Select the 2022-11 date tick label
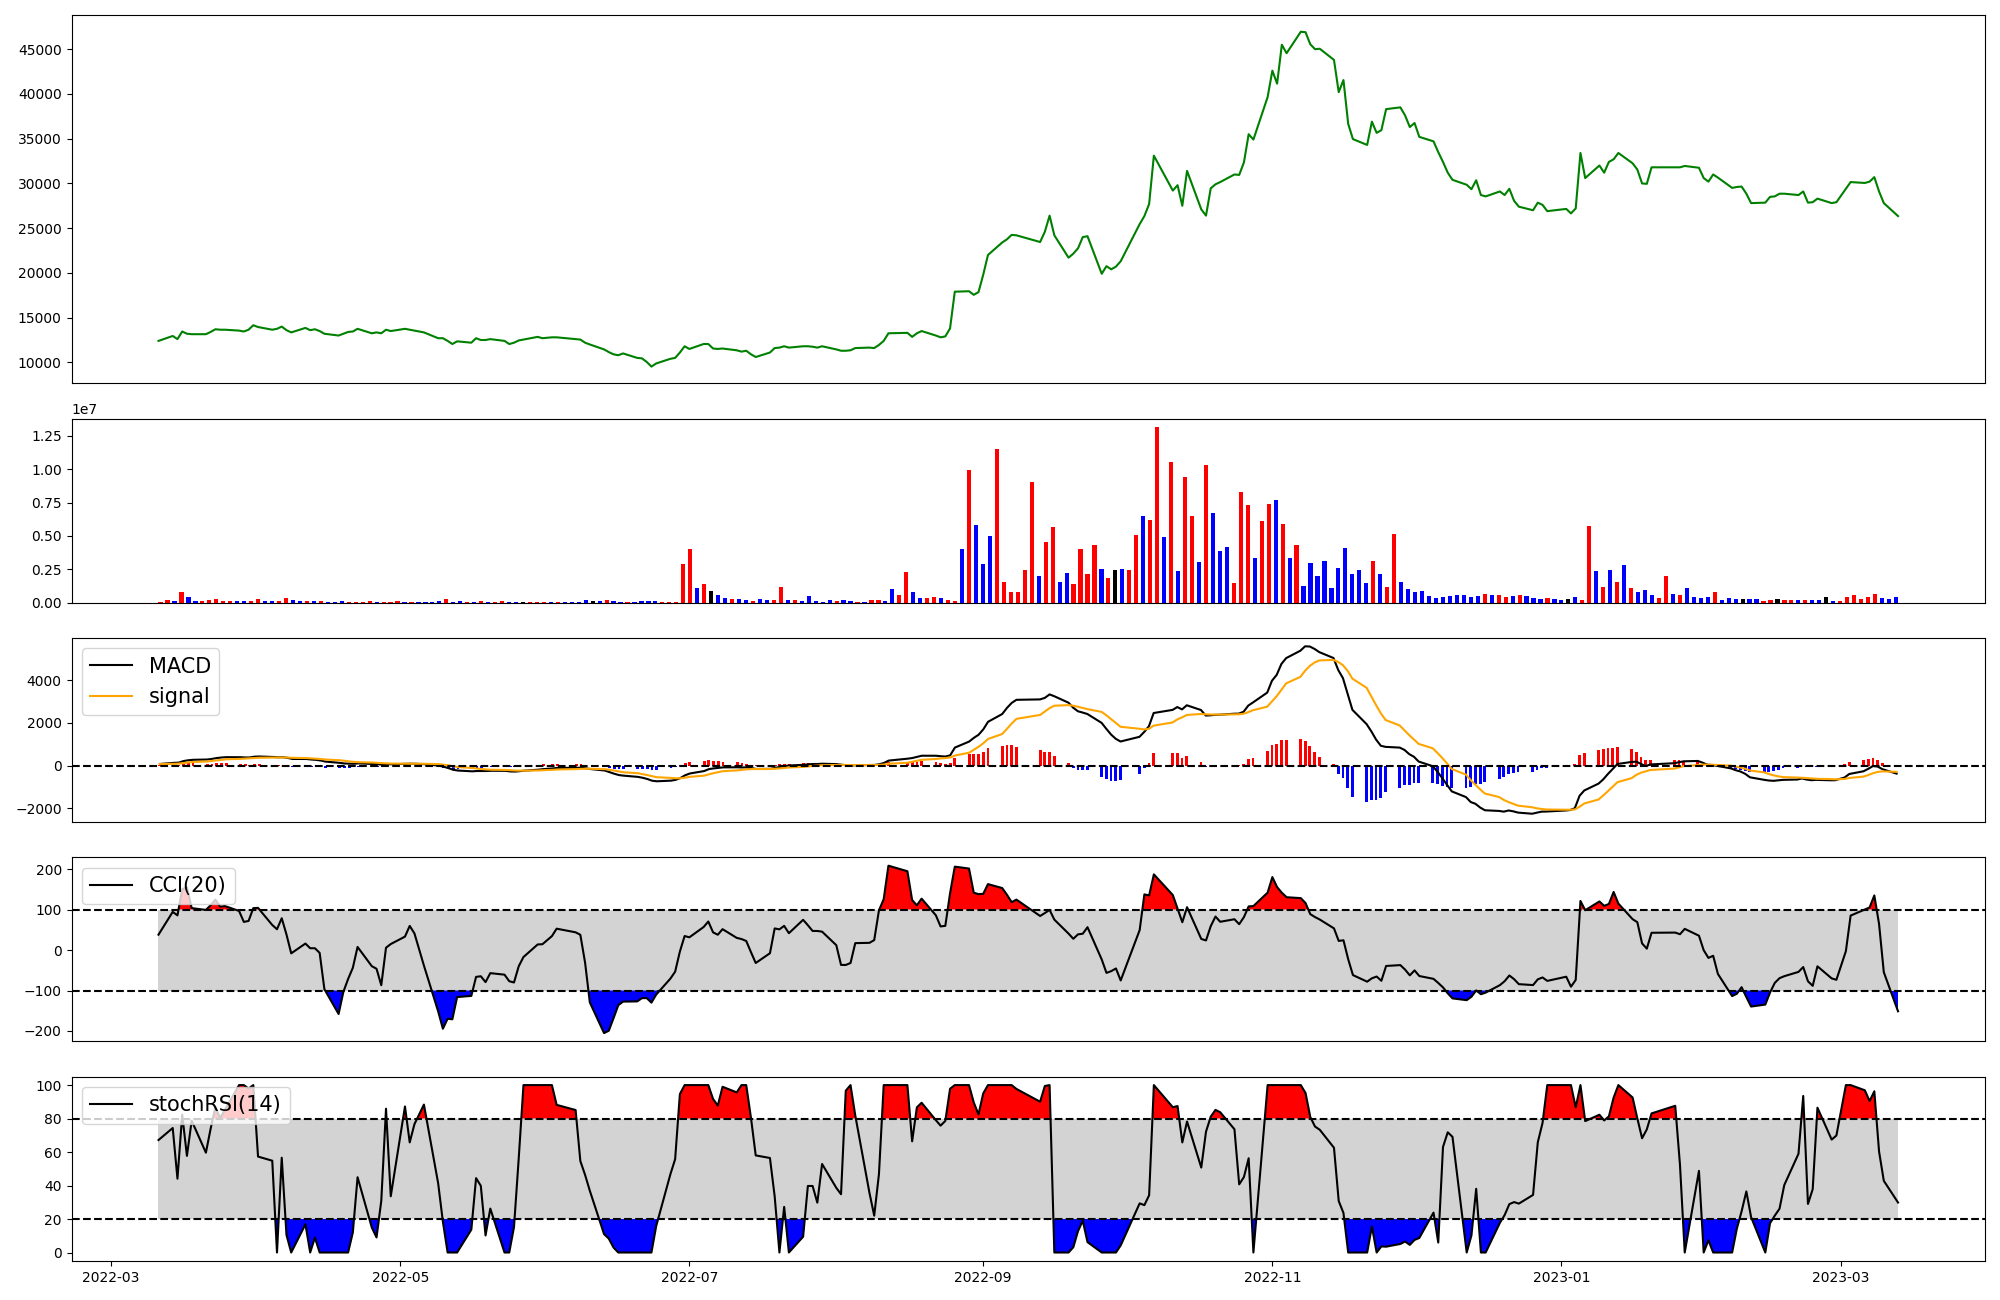Image resolution: width=2000 pixels, height=1300 pixels. point(1272,1276)
